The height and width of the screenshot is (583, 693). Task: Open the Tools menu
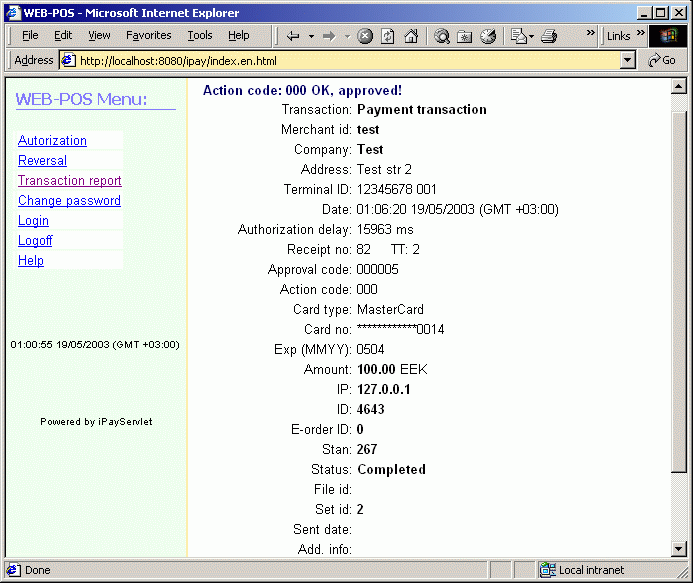(x=200, y=35)
